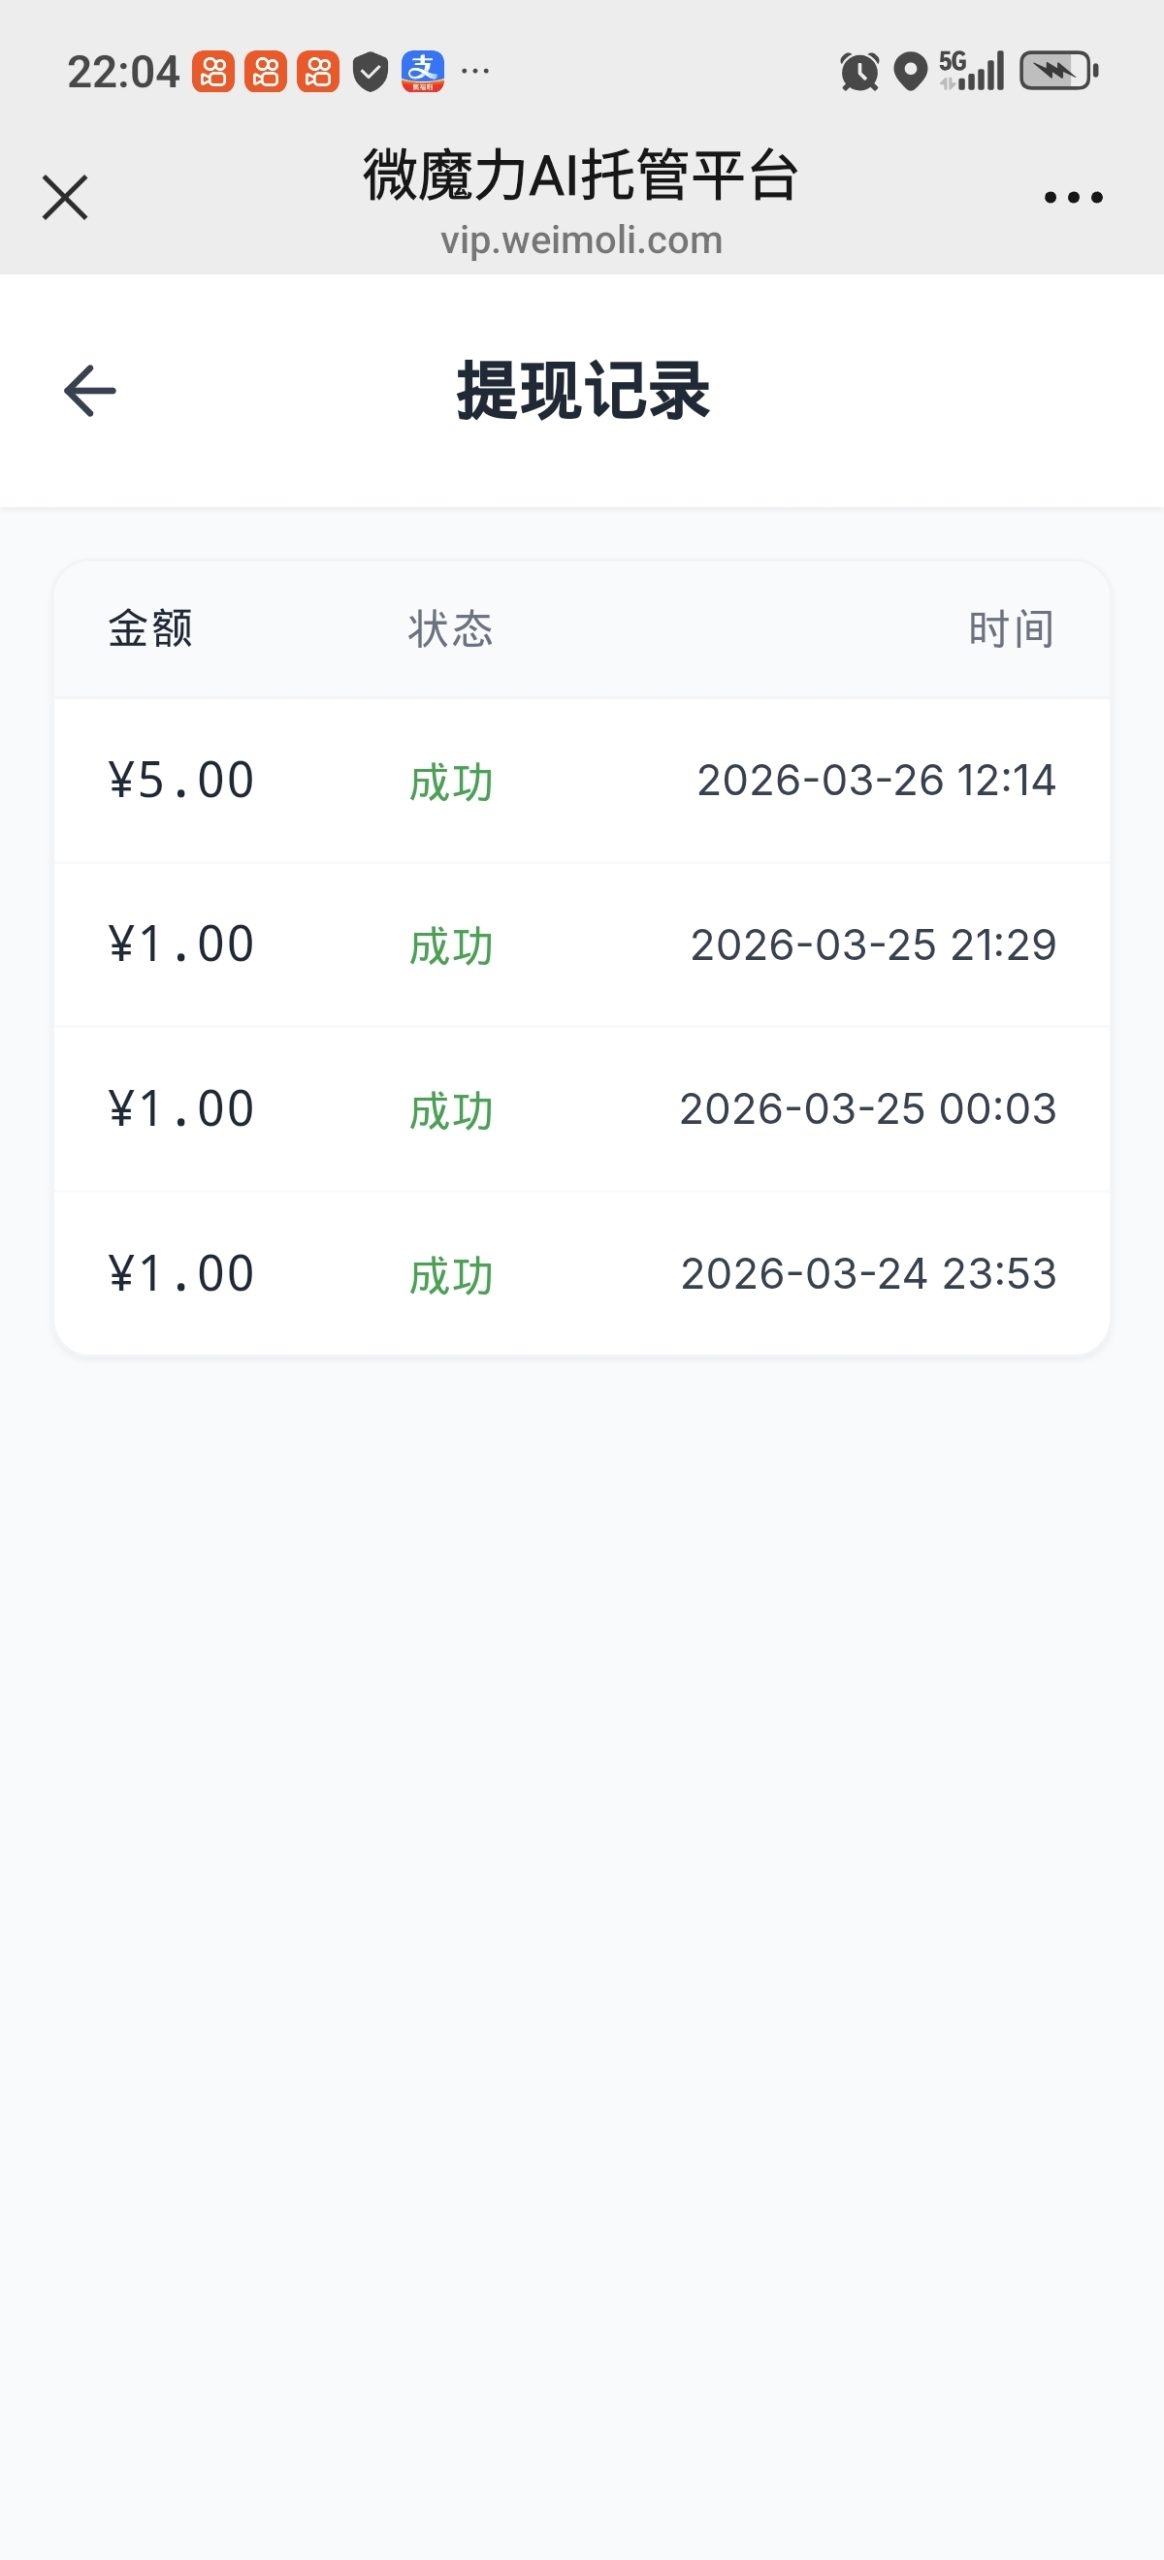
Task: Tap the alarm clock status icon
Action: [859, 72]
